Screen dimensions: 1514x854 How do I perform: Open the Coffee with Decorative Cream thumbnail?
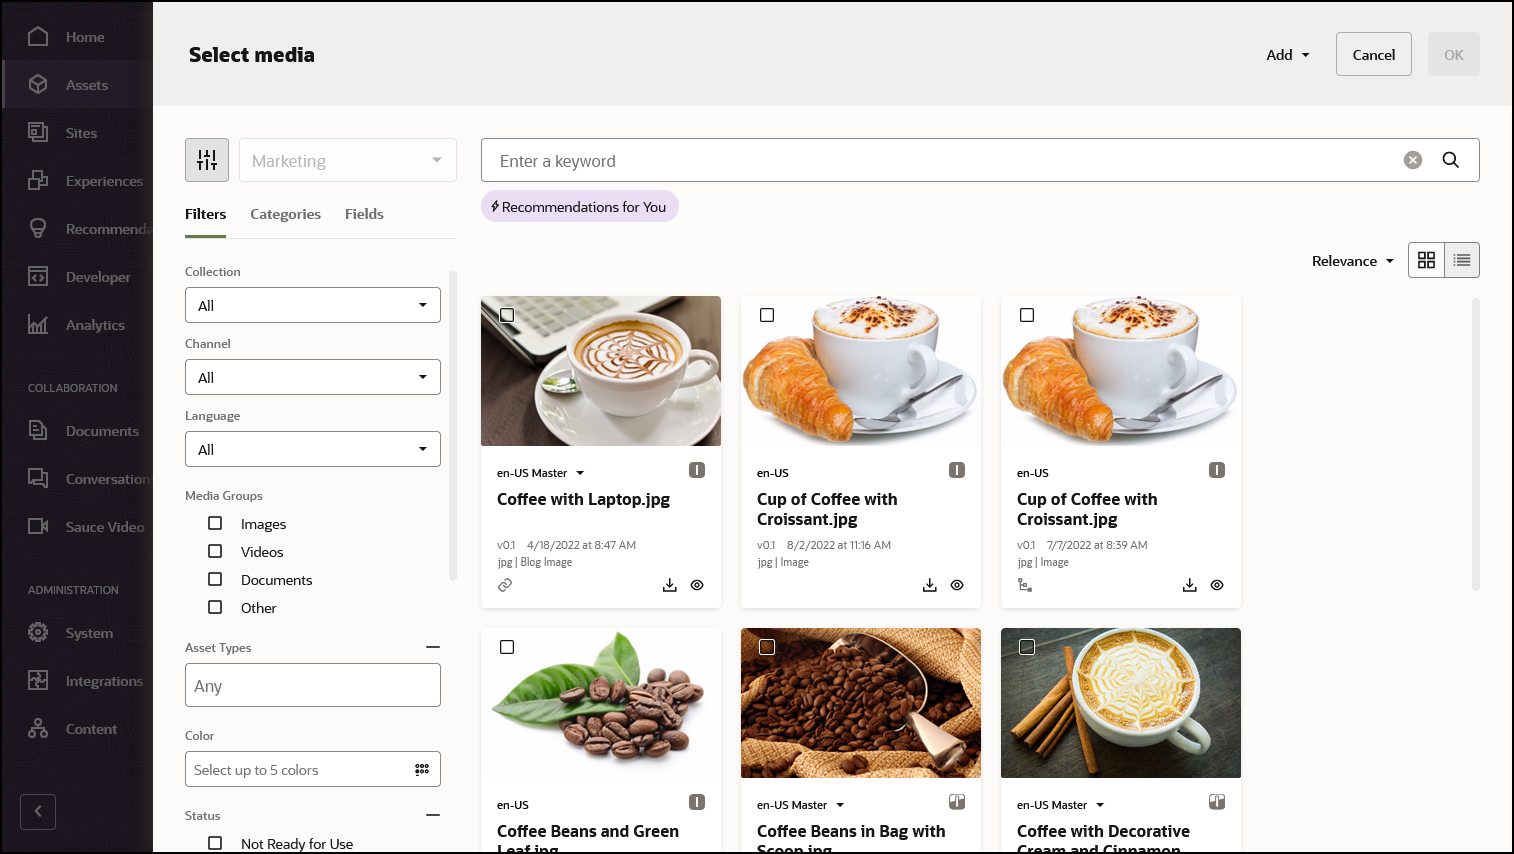tap(1121, 703)
